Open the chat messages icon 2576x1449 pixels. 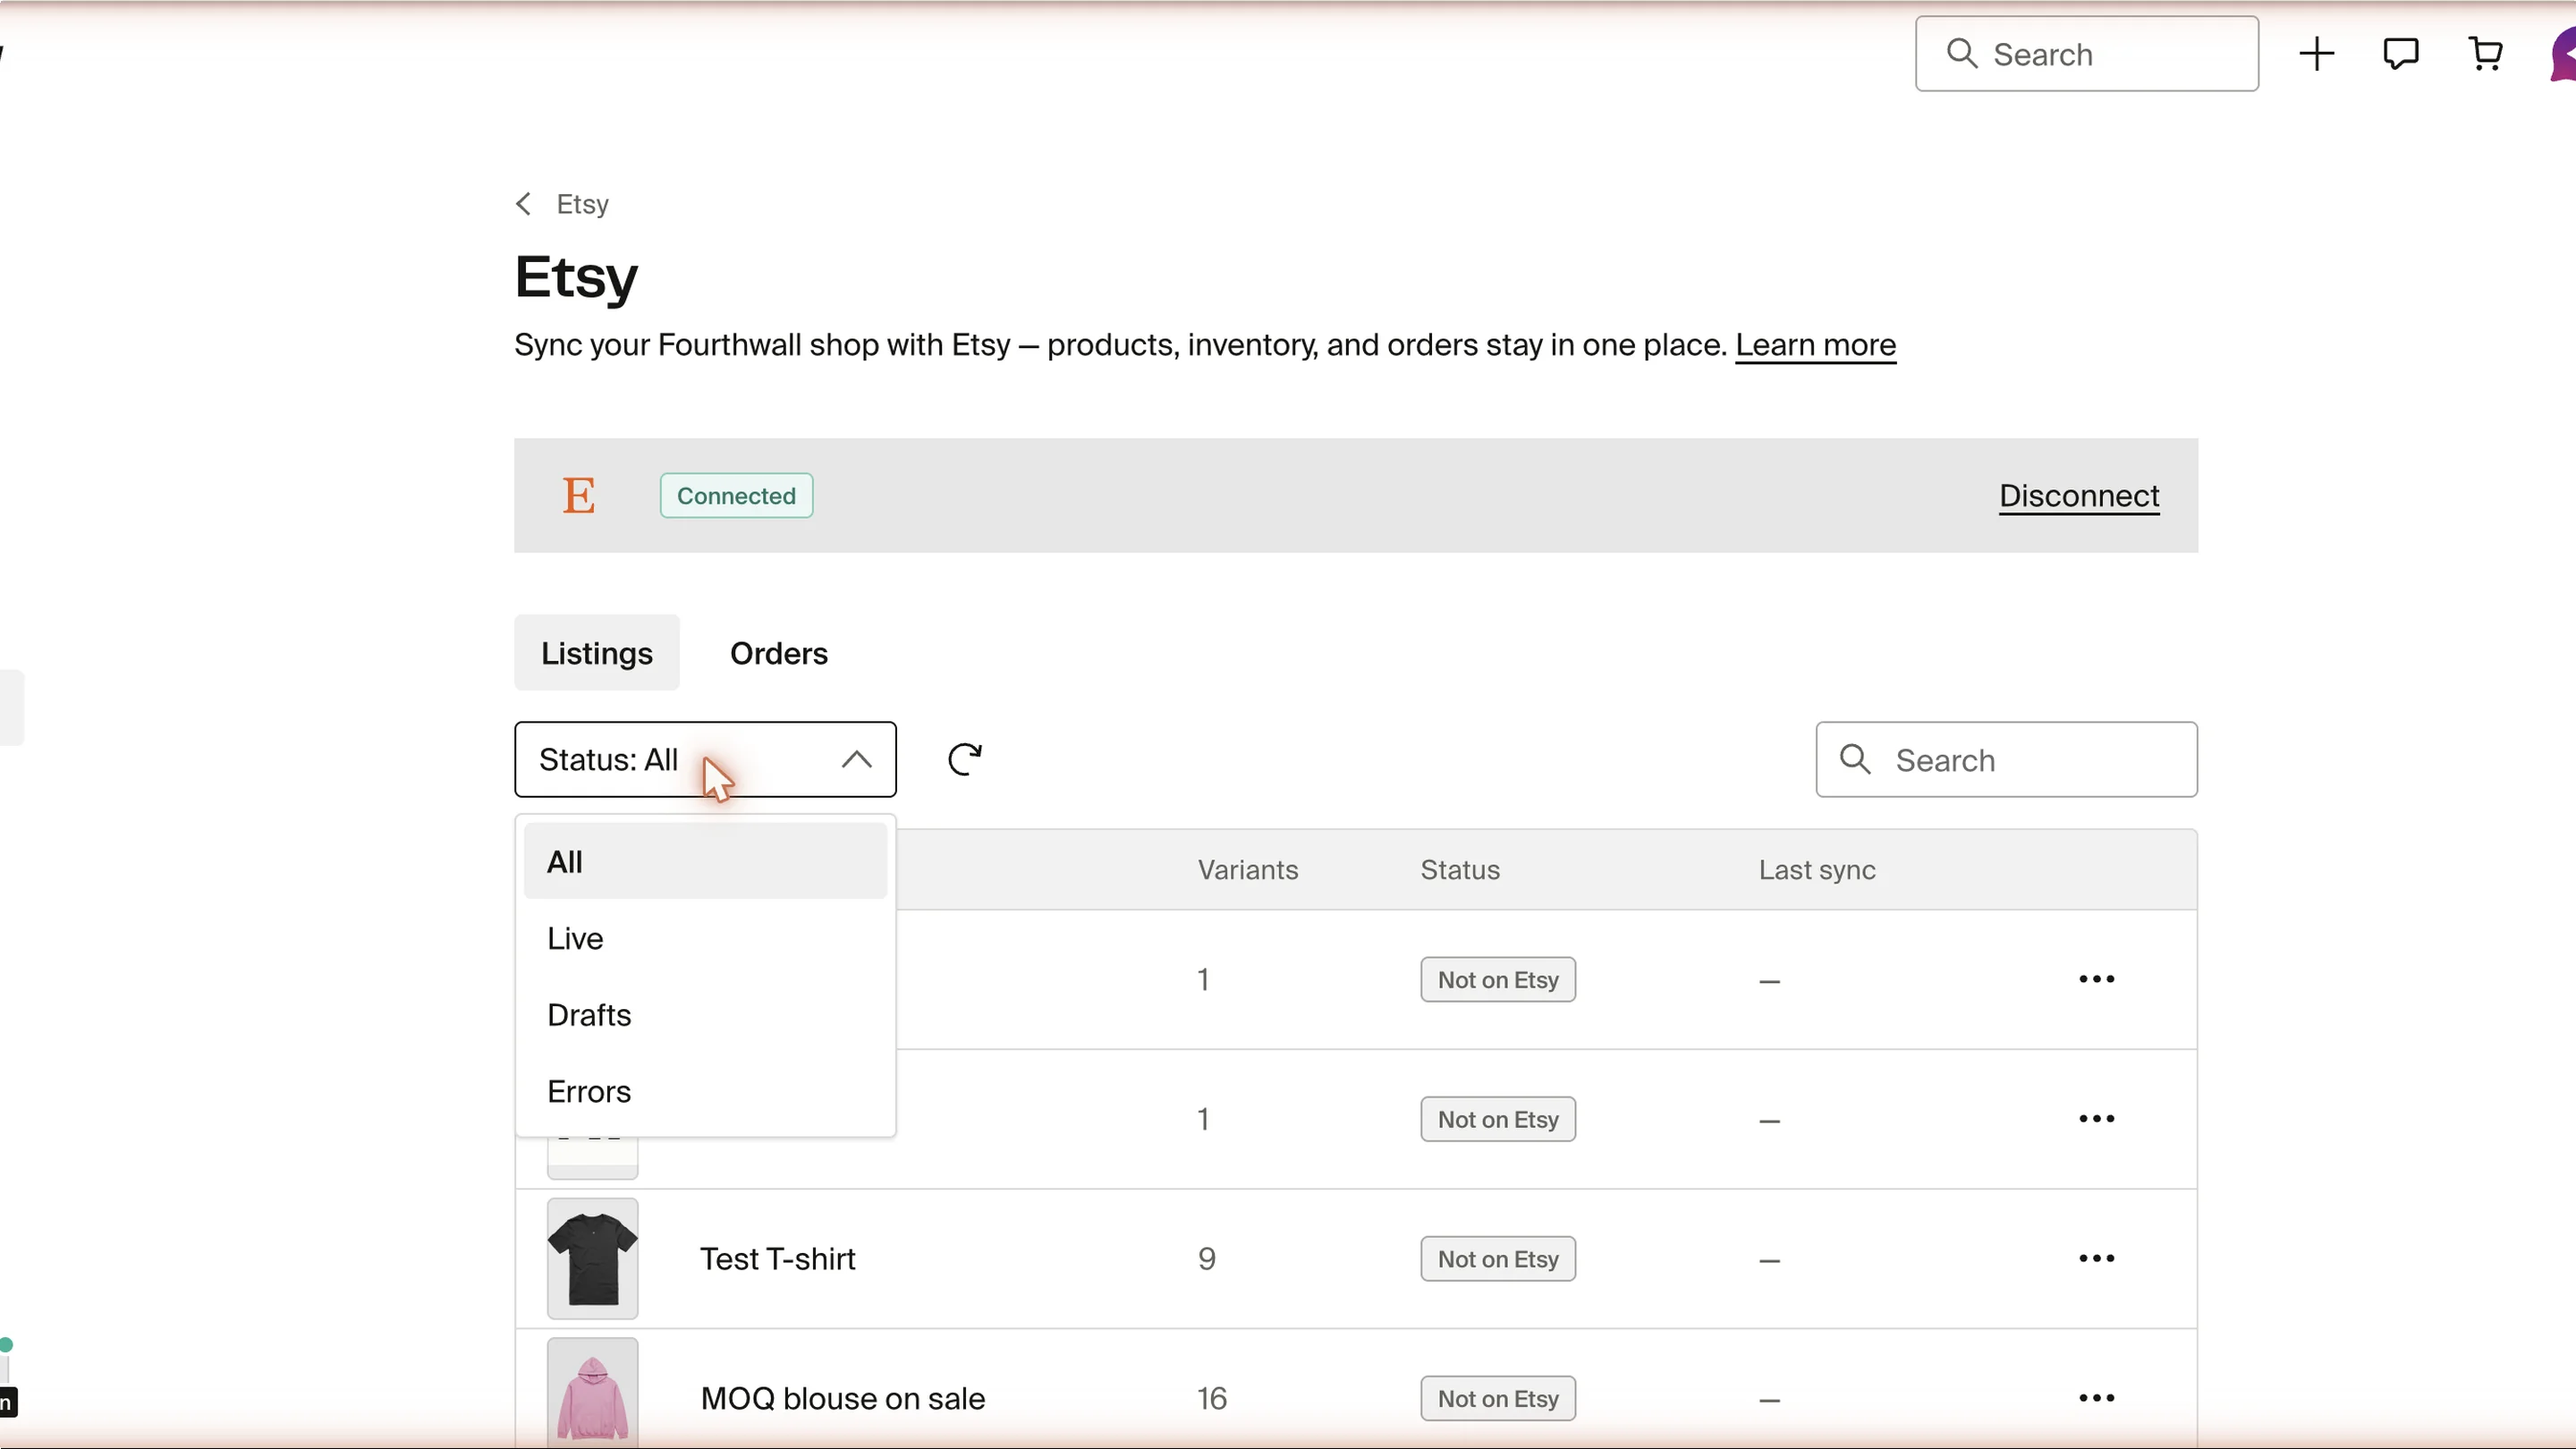[2400, 54]
